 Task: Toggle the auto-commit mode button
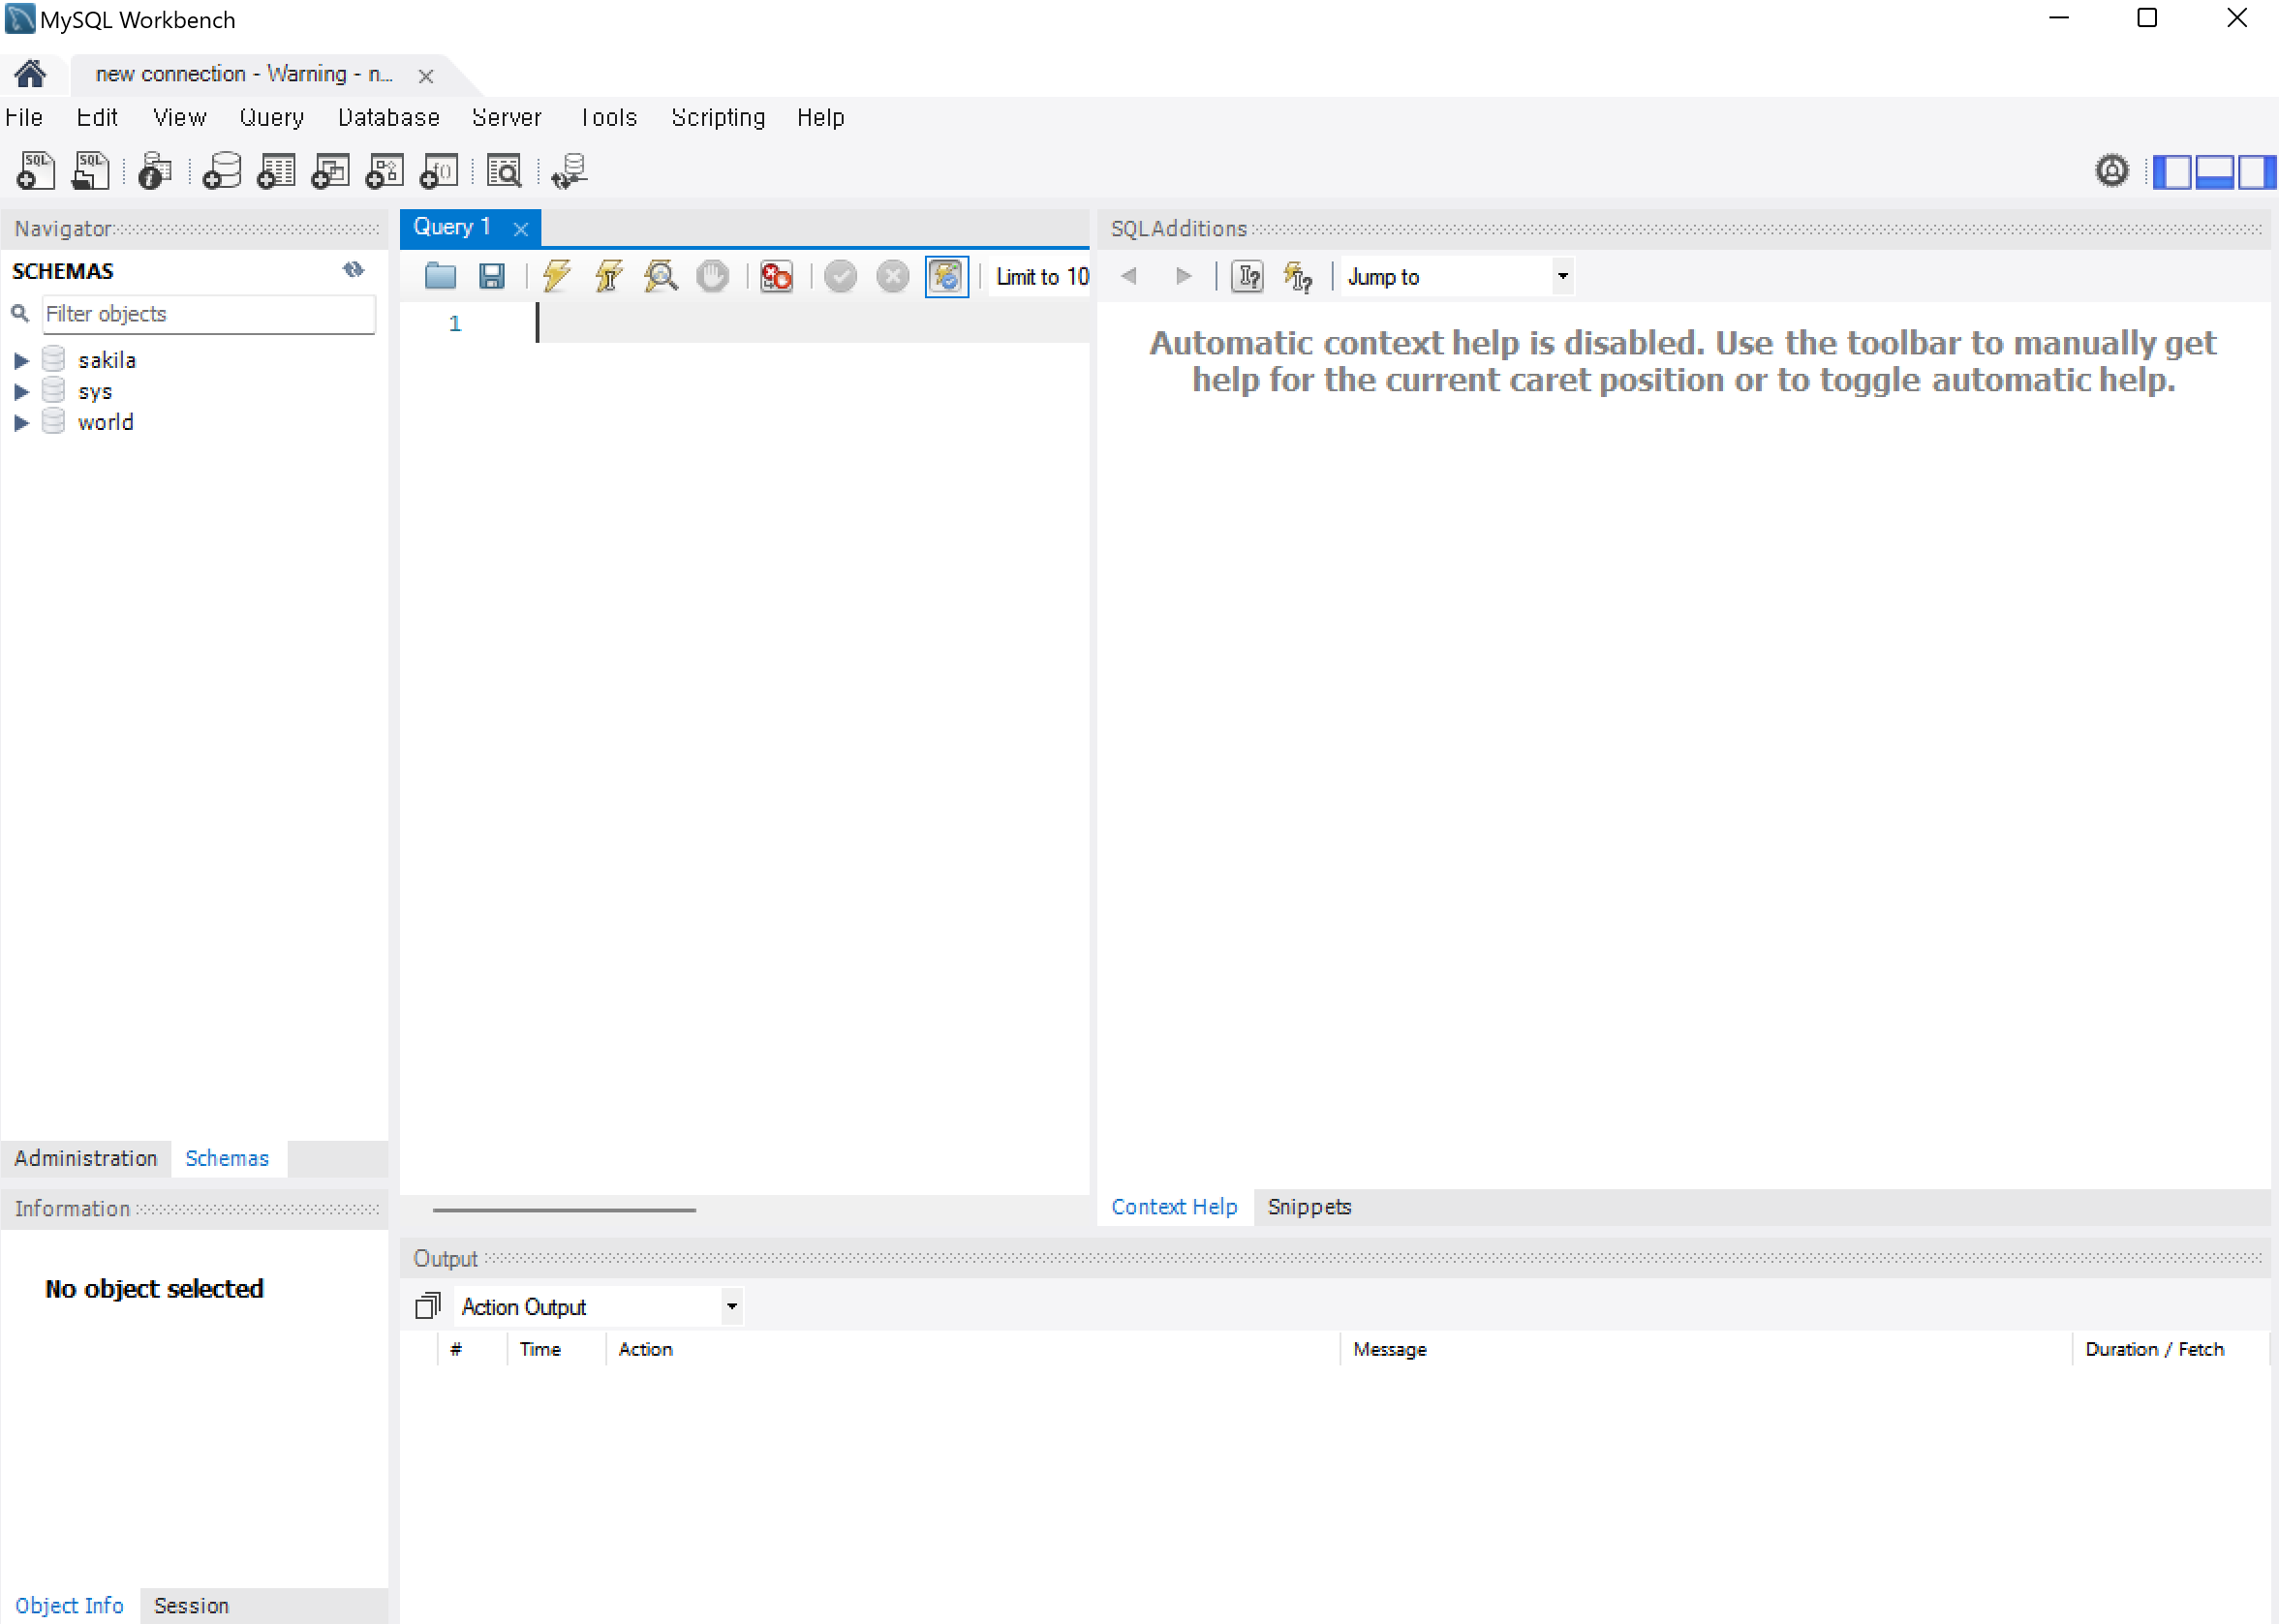[x=946, y=276]
